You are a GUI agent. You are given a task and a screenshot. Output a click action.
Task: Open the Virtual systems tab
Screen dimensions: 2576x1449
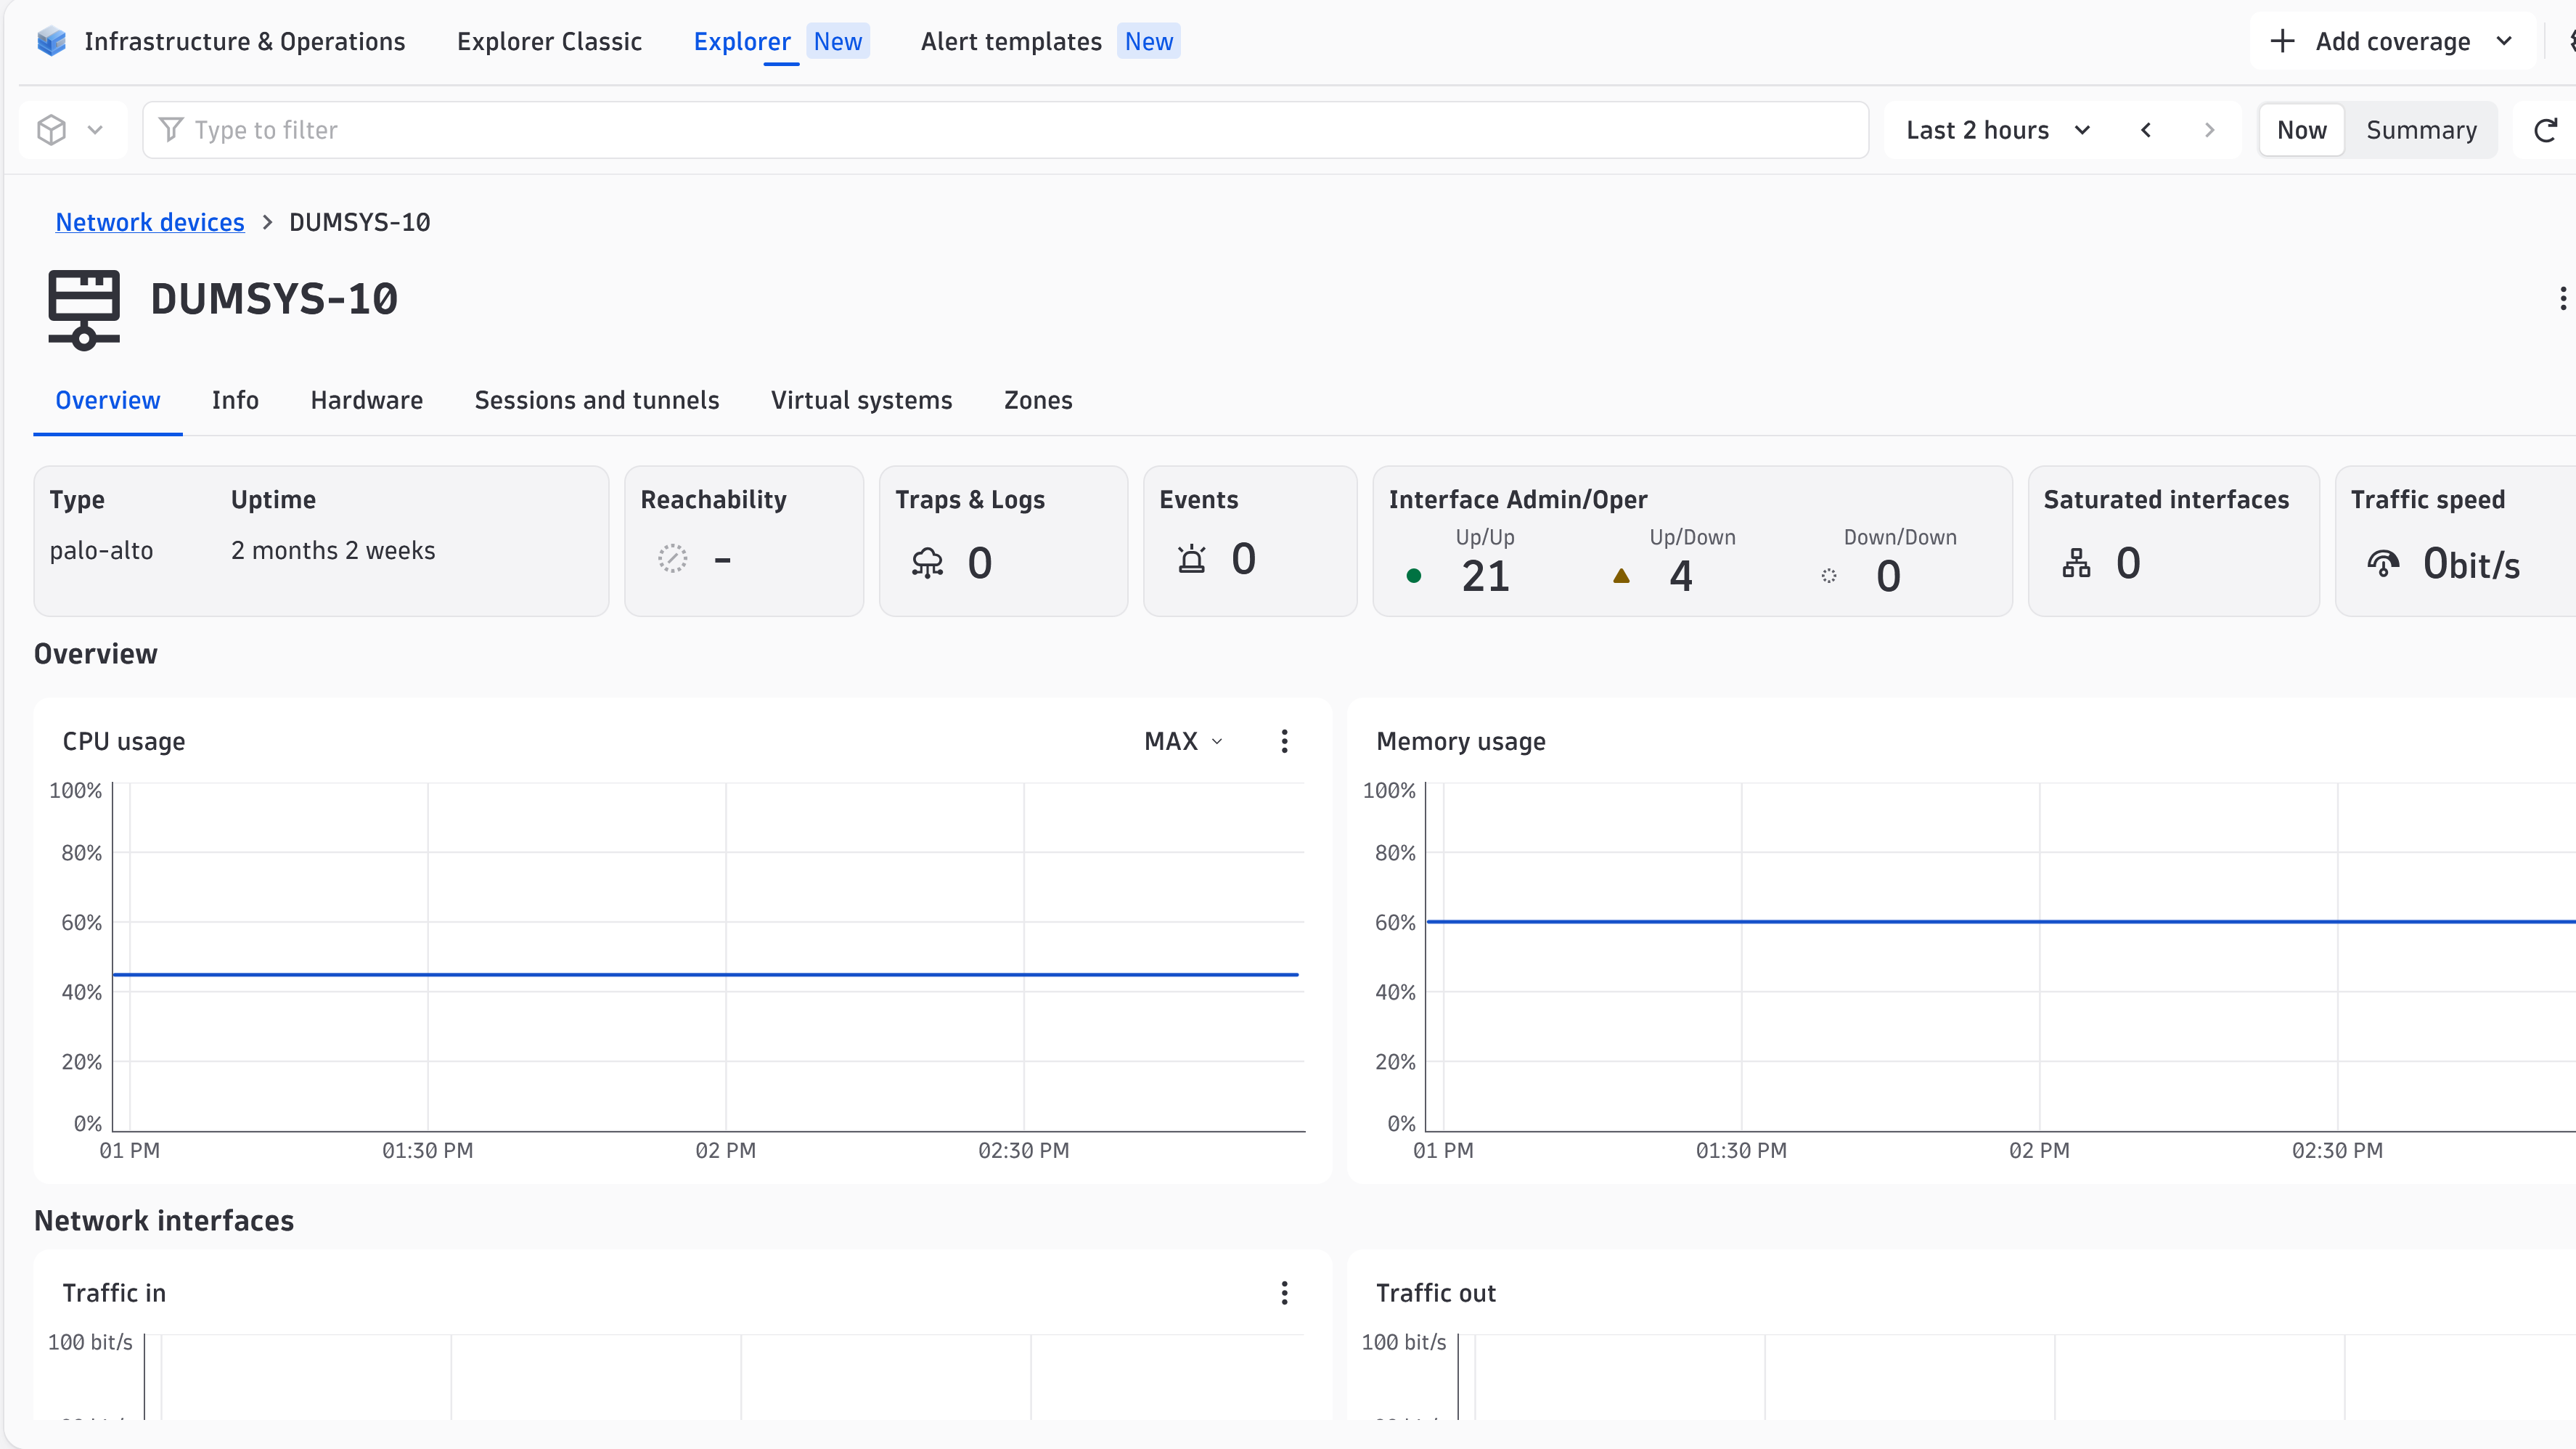pos(861,400)
